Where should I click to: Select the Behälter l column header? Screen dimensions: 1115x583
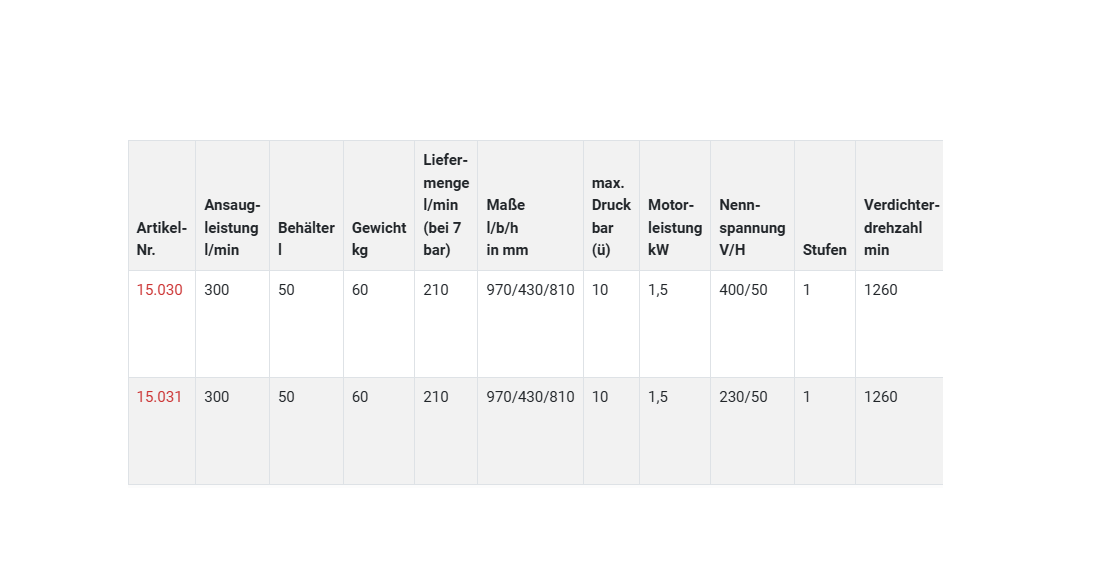[x=306, y=239]
